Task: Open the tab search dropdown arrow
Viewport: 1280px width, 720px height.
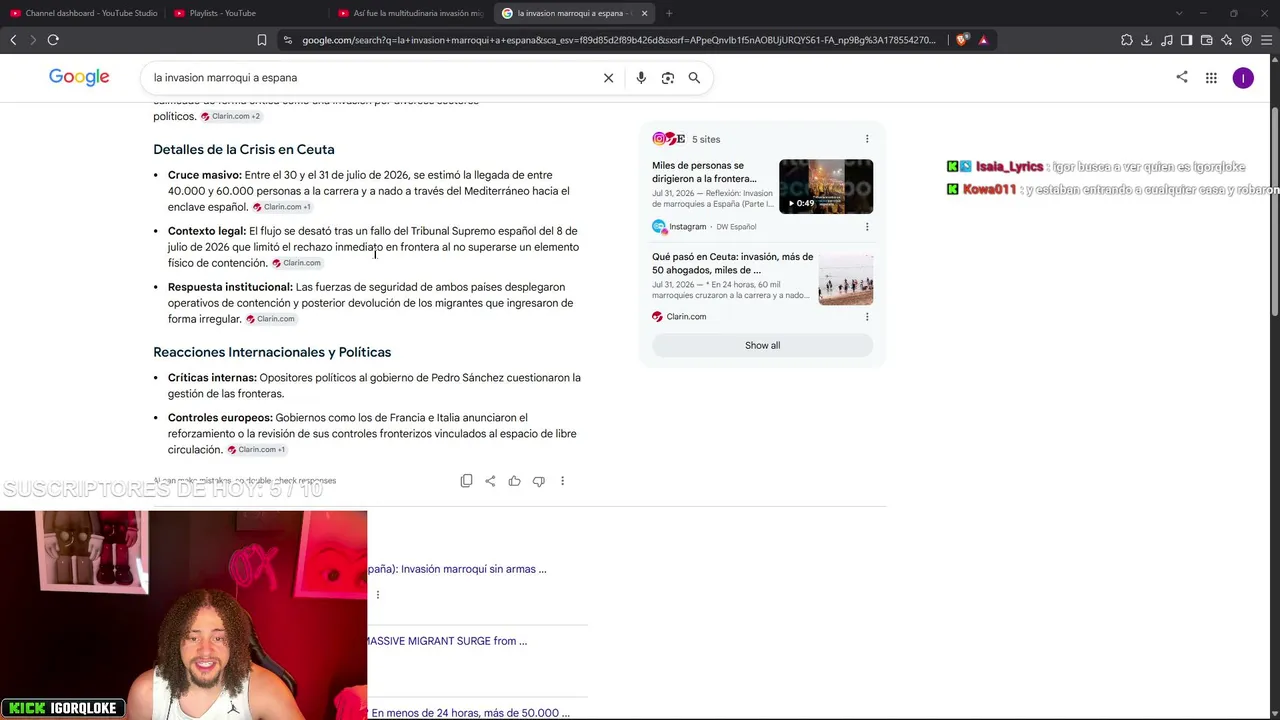Action: [1179, 13]
